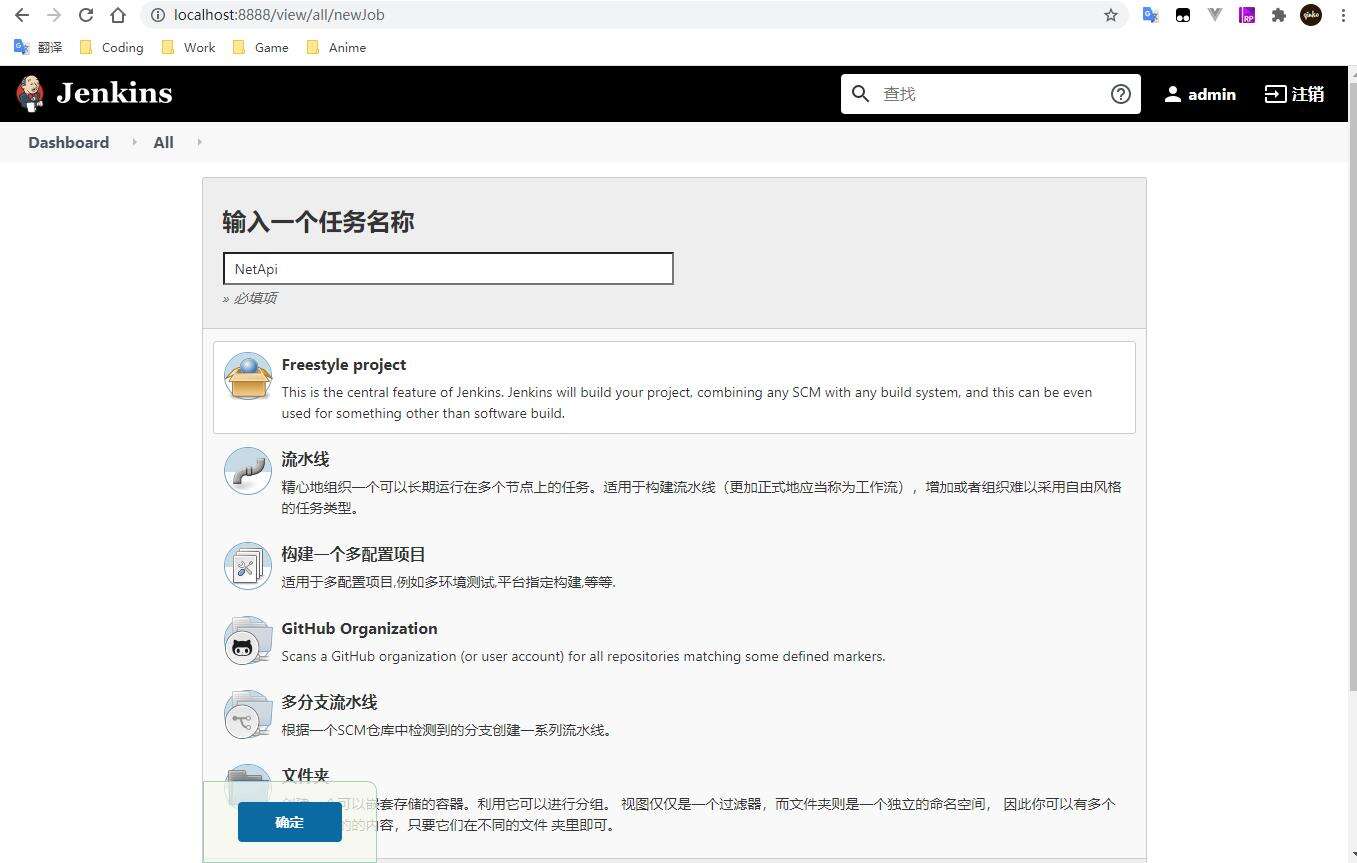Open the 翻译 bookmark

38,47
